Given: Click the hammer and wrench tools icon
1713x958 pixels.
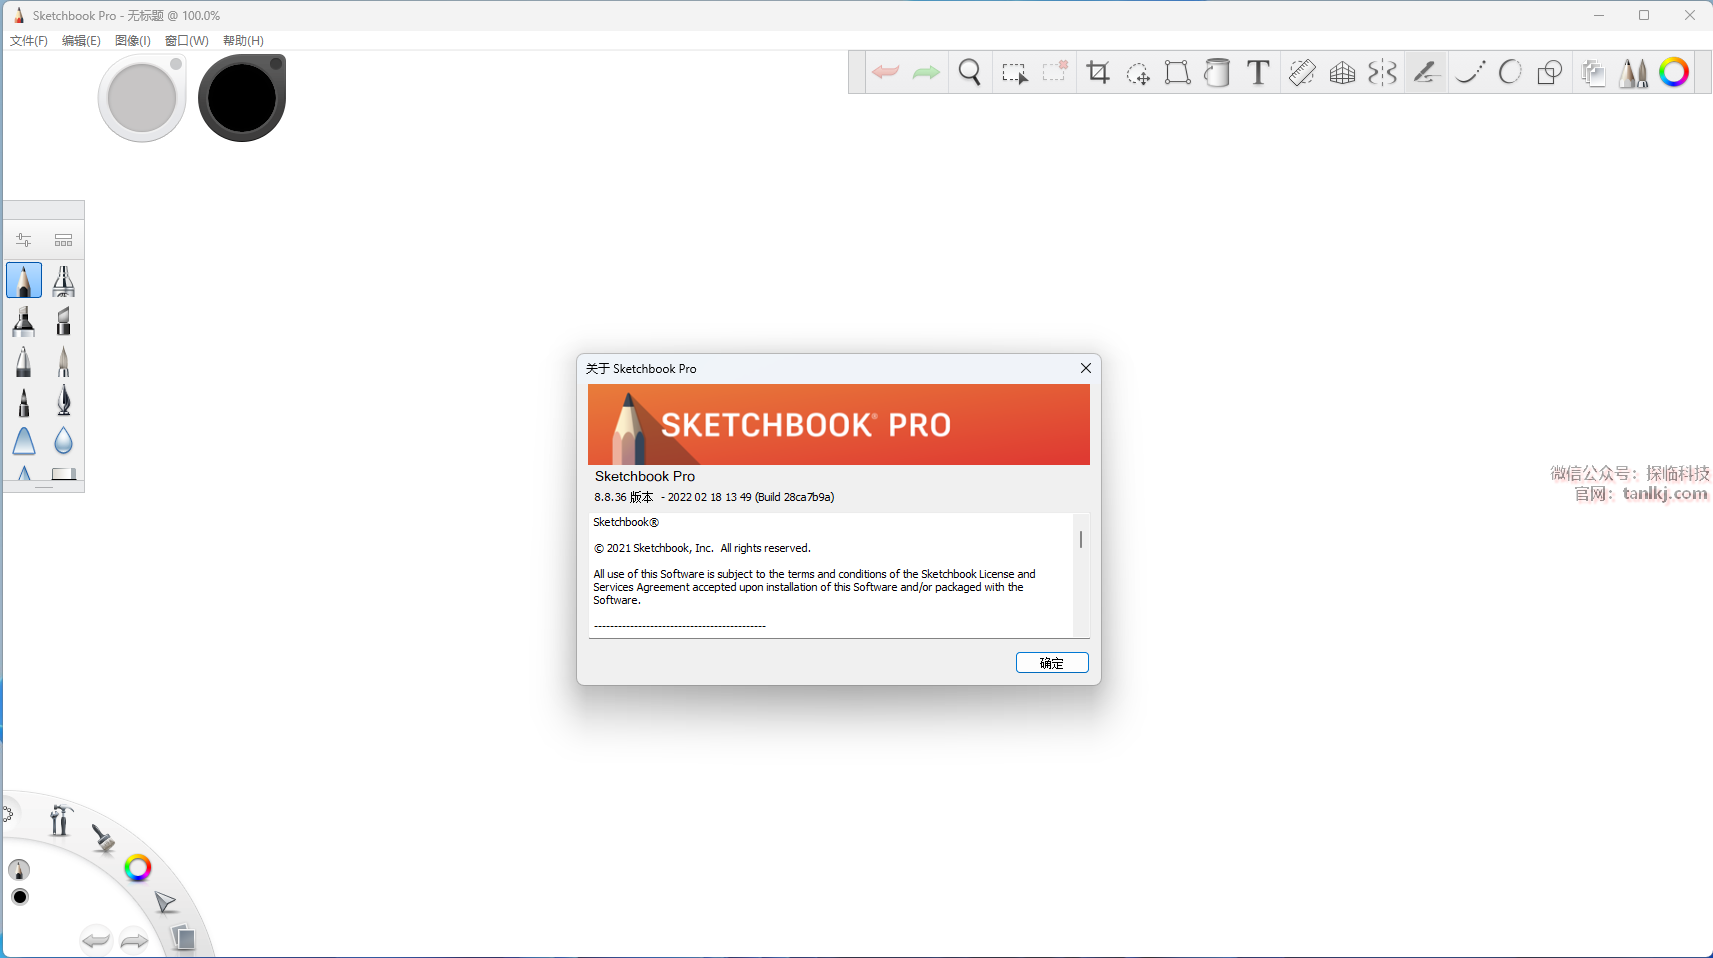Looking at the screenshot, I should (x=60, y=821).
